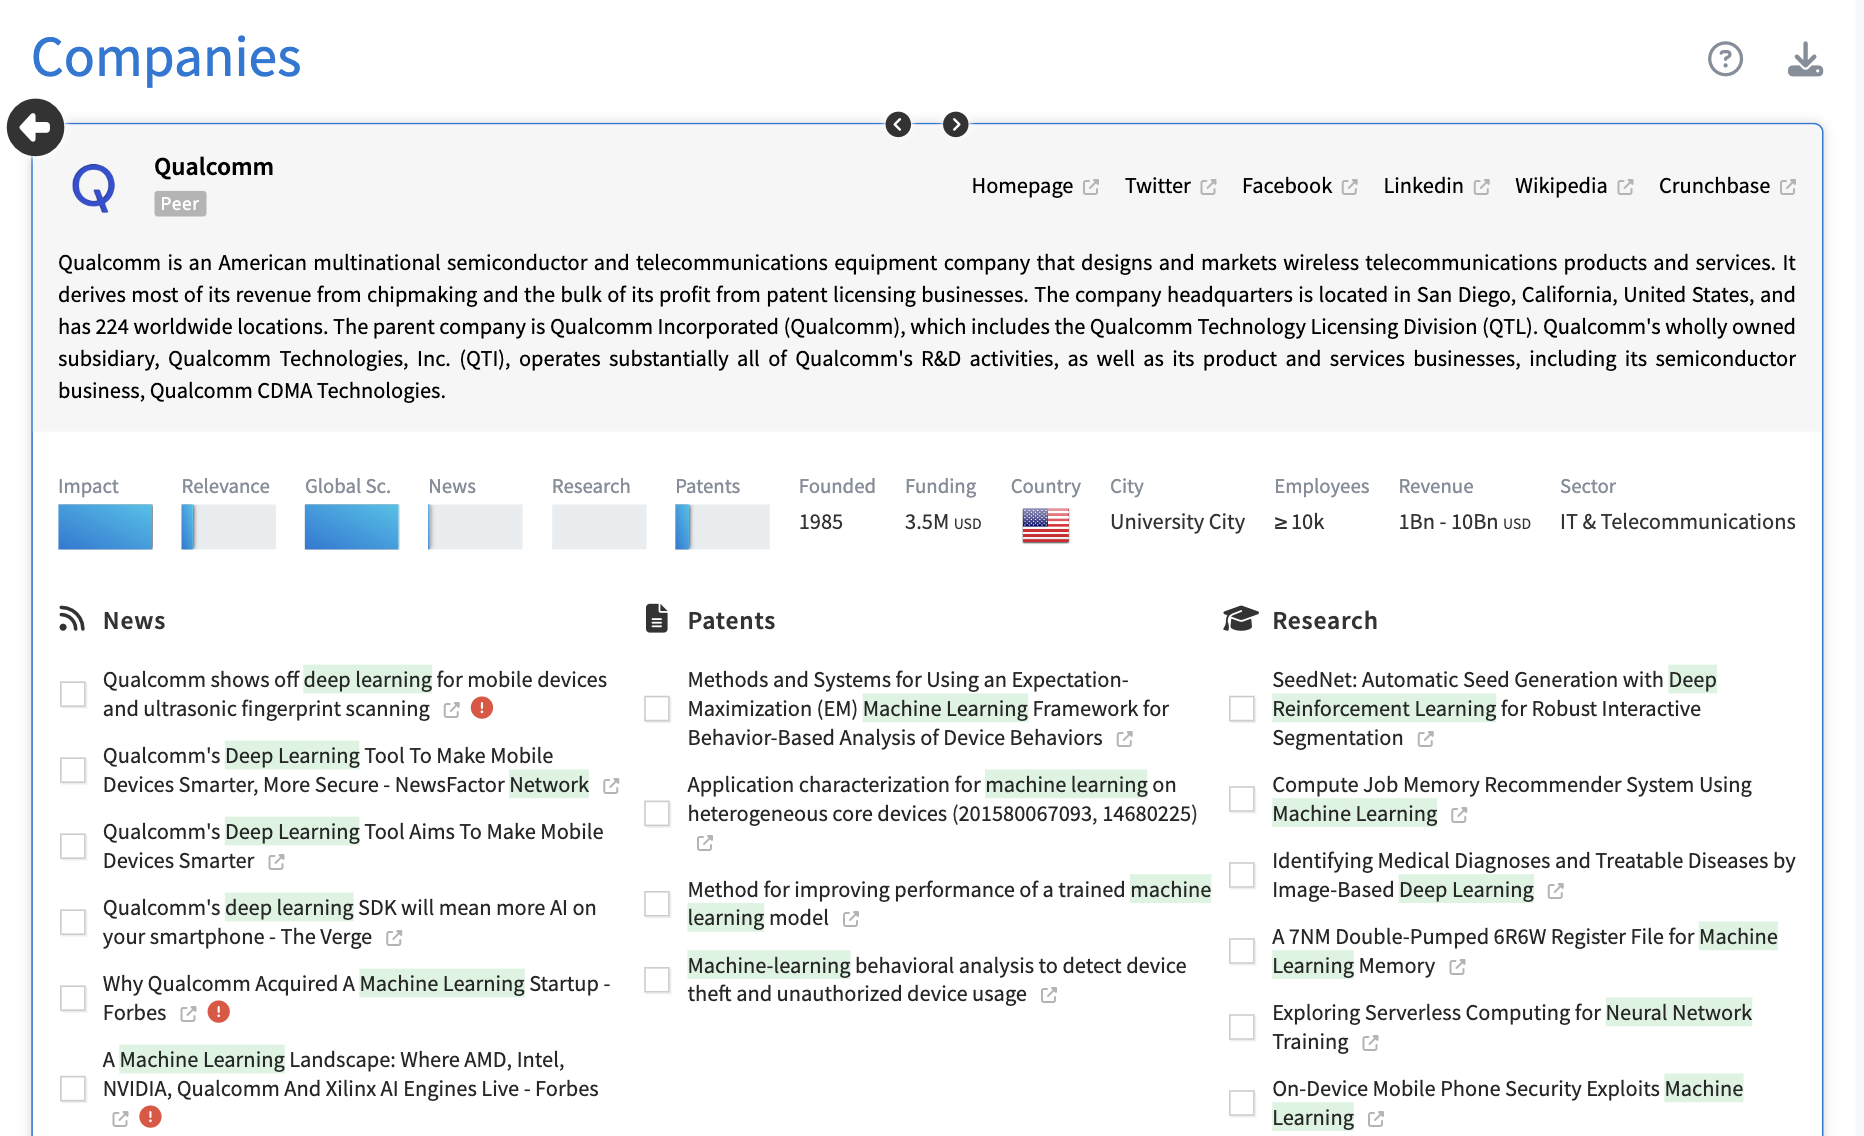Open external link for Mobile Phone Security research
This screenshot has width=1864, height=1136.
click(1377, 1119)
